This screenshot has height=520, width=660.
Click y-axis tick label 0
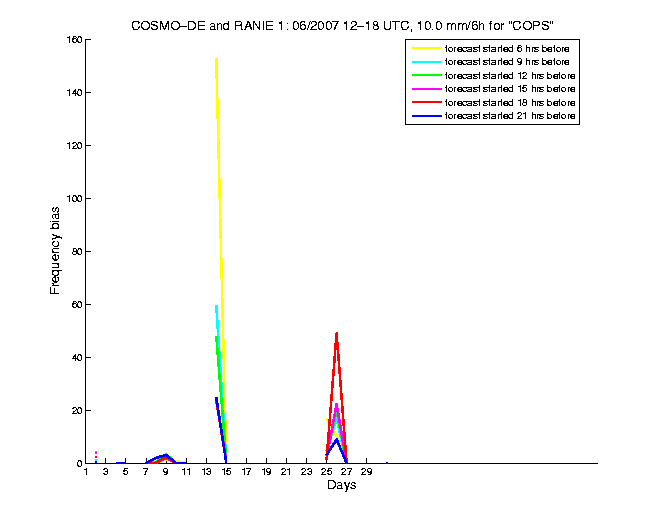pyautogui.click(x=80, y=464)
